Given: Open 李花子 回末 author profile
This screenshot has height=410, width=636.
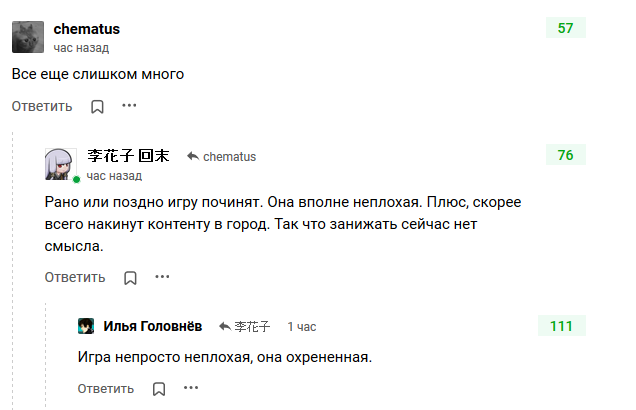Looking at the screenshot, I should tap(128, 156).
